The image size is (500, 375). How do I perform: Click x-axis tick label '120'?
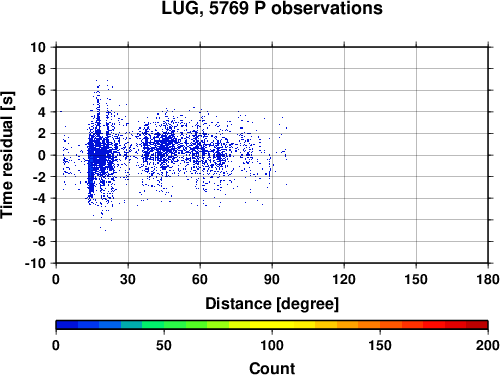point(344,279)
